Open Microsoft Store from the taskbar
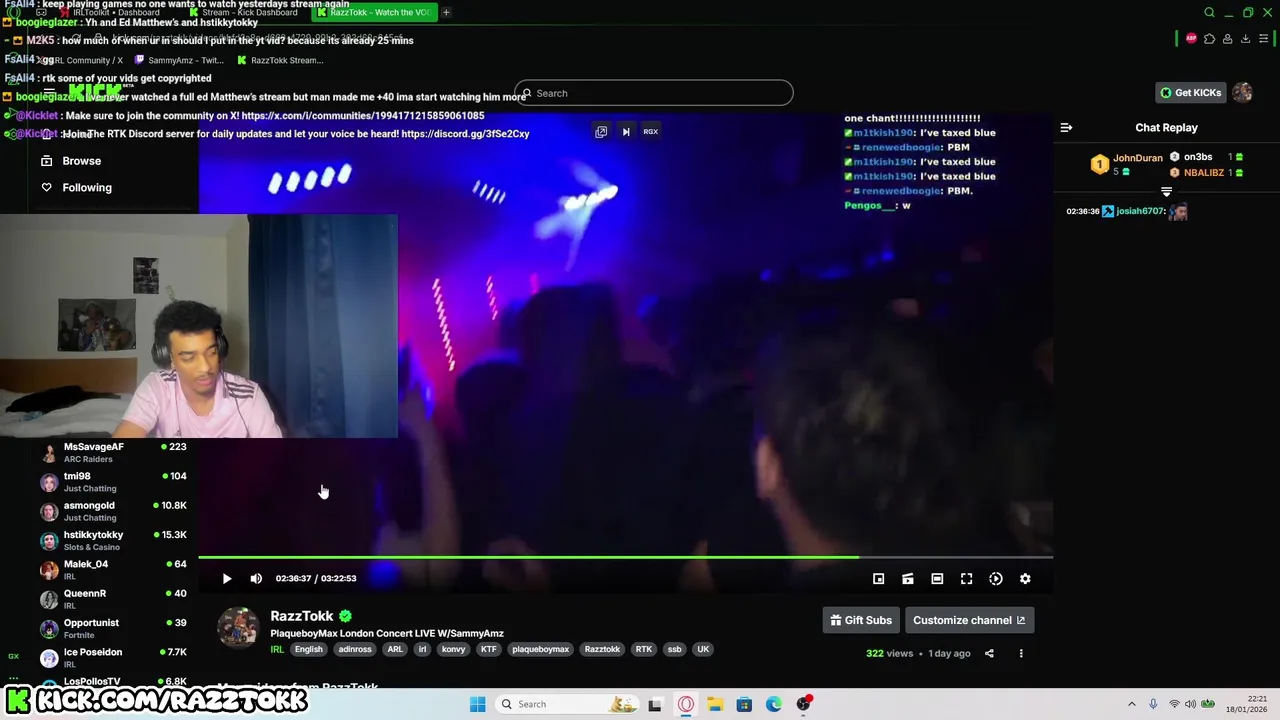 coord(744,704)
